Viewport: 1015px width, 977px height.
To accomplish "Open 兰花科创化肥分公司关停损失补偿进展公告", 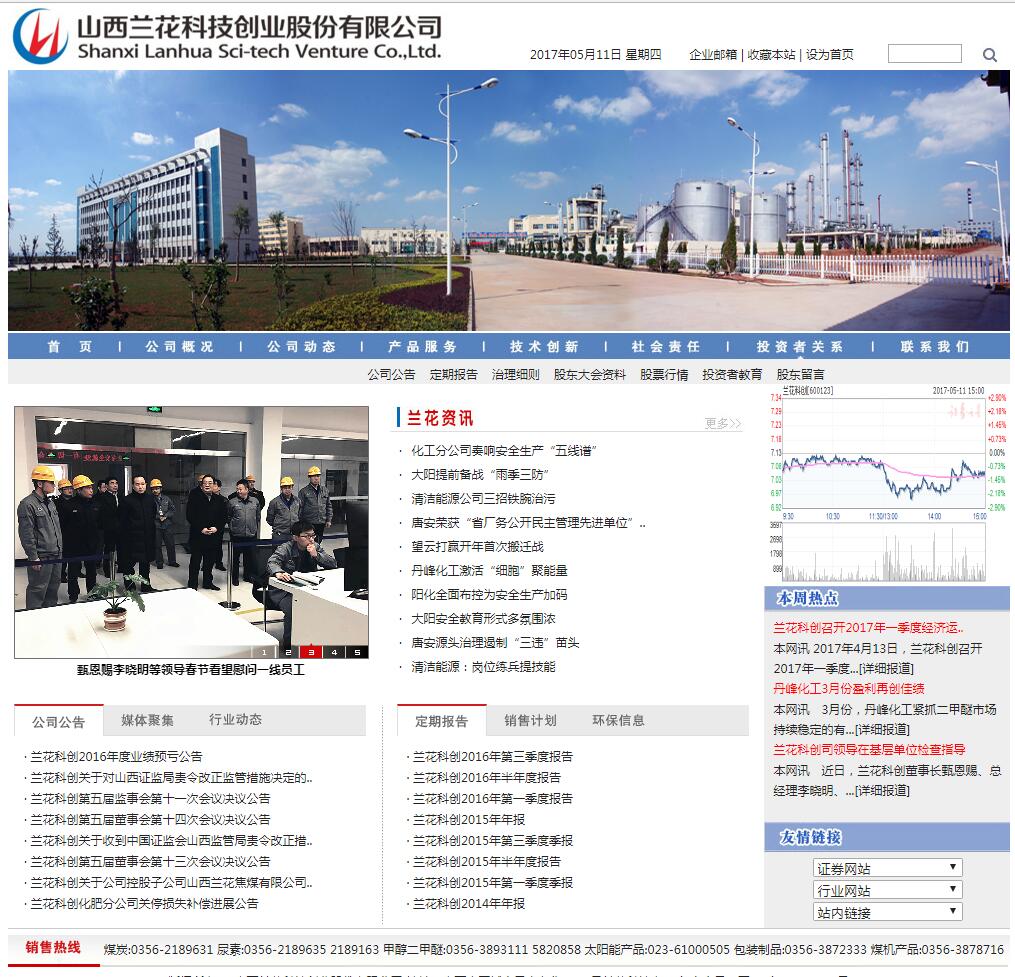I will tap(144, 903).
